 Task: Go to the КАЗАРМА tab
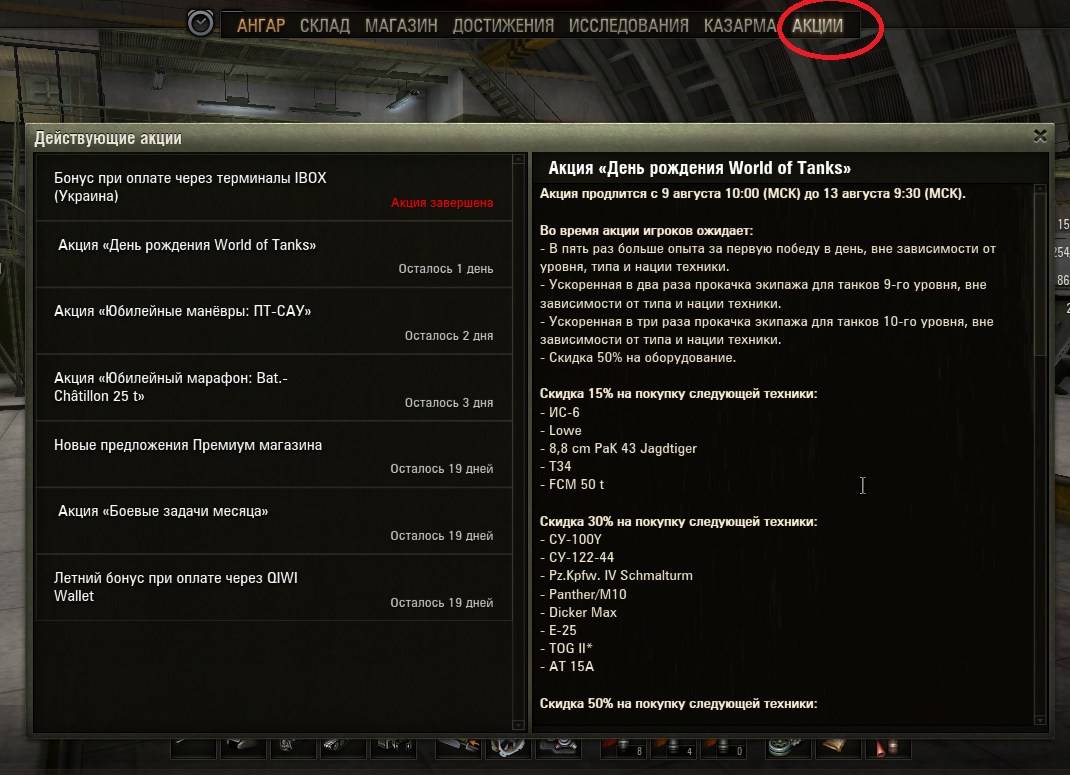pos(740,26)
